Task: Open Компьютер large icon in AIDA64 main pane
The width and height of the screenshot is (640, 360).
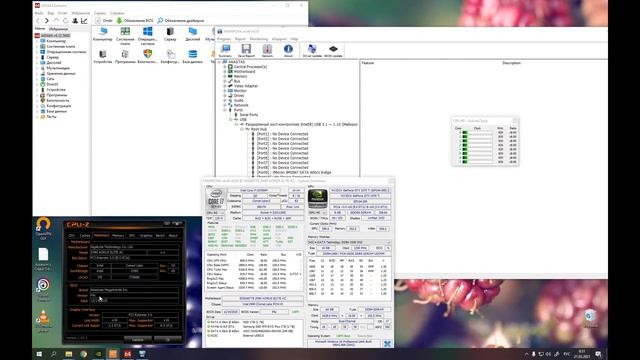Action: click(102, 34)
